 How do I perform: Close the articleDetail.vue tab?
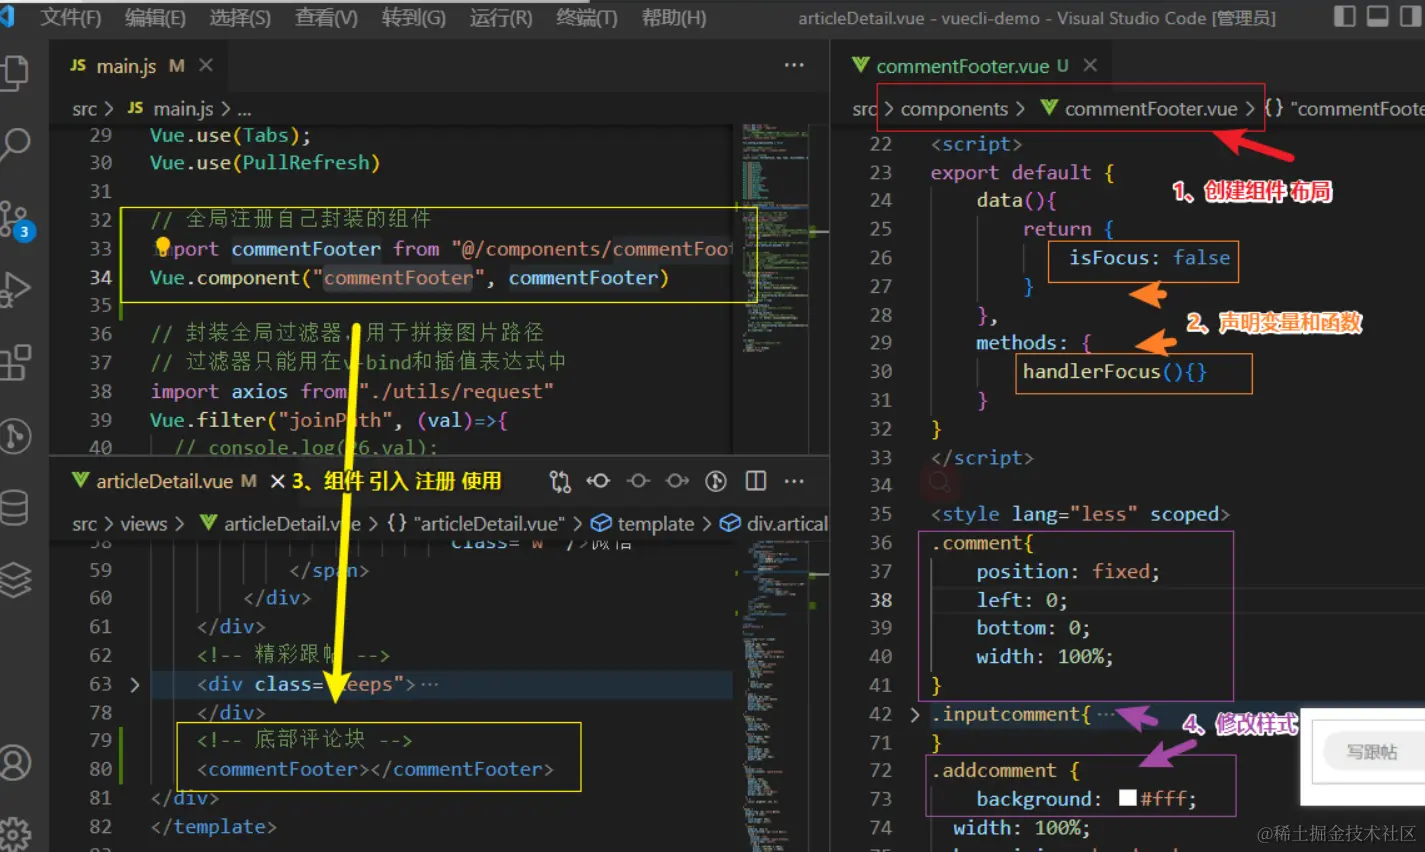click(x=278, y=481)
